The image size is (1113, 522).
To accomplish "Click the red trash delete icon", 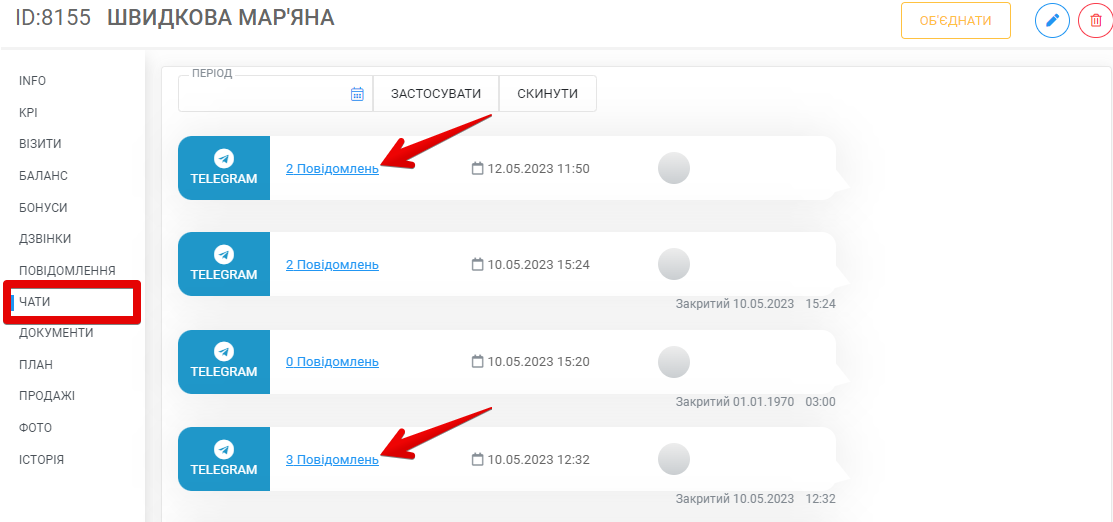I will tap(1095, 21).
